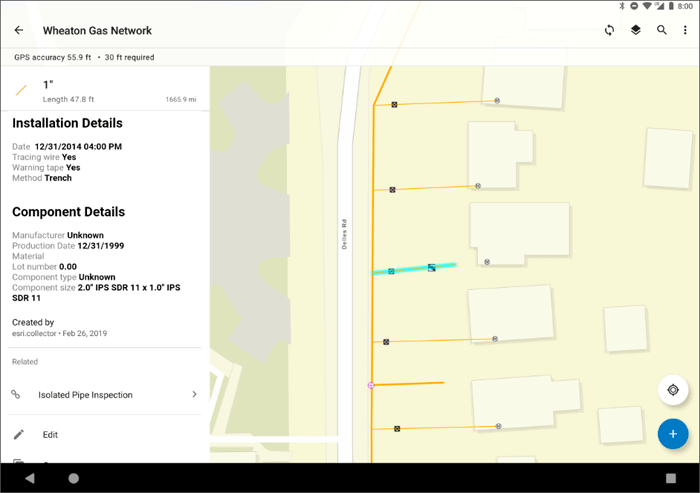Tap 'esri.collector · Feb 26, 2019' text
Image resolution: width=700 pixels, height=493 pixels.
[59, 334]
